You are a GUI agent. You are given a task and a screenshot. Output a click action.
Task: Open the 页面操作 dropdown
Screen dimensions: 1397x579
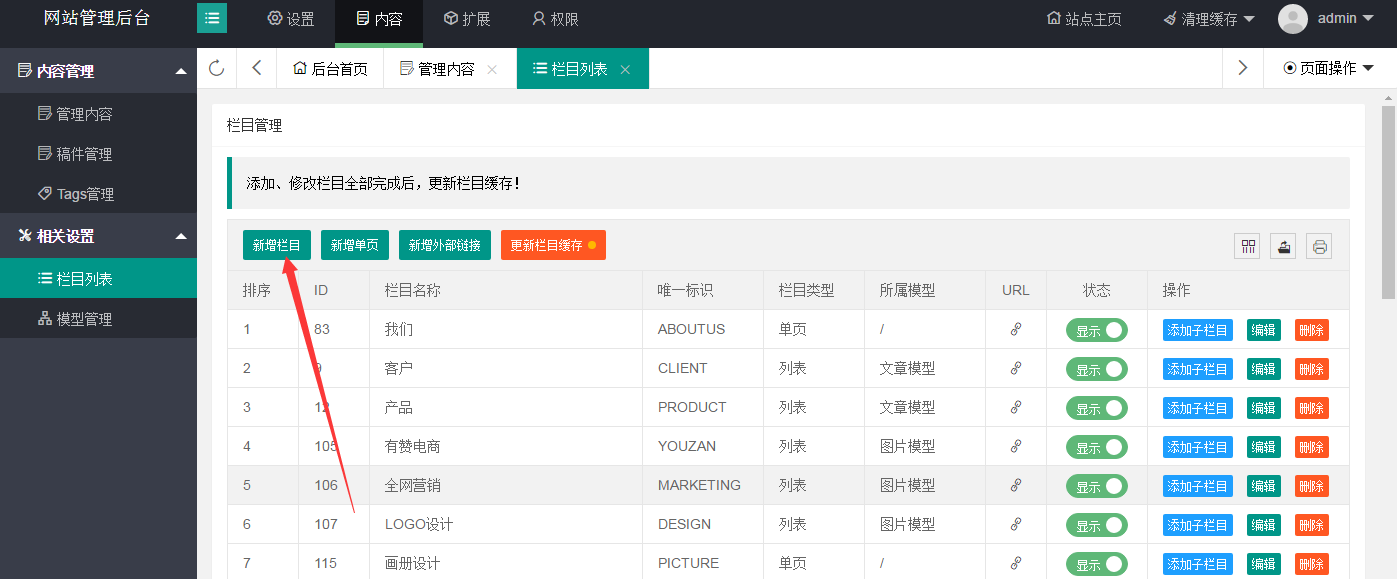click(1328, 68)
